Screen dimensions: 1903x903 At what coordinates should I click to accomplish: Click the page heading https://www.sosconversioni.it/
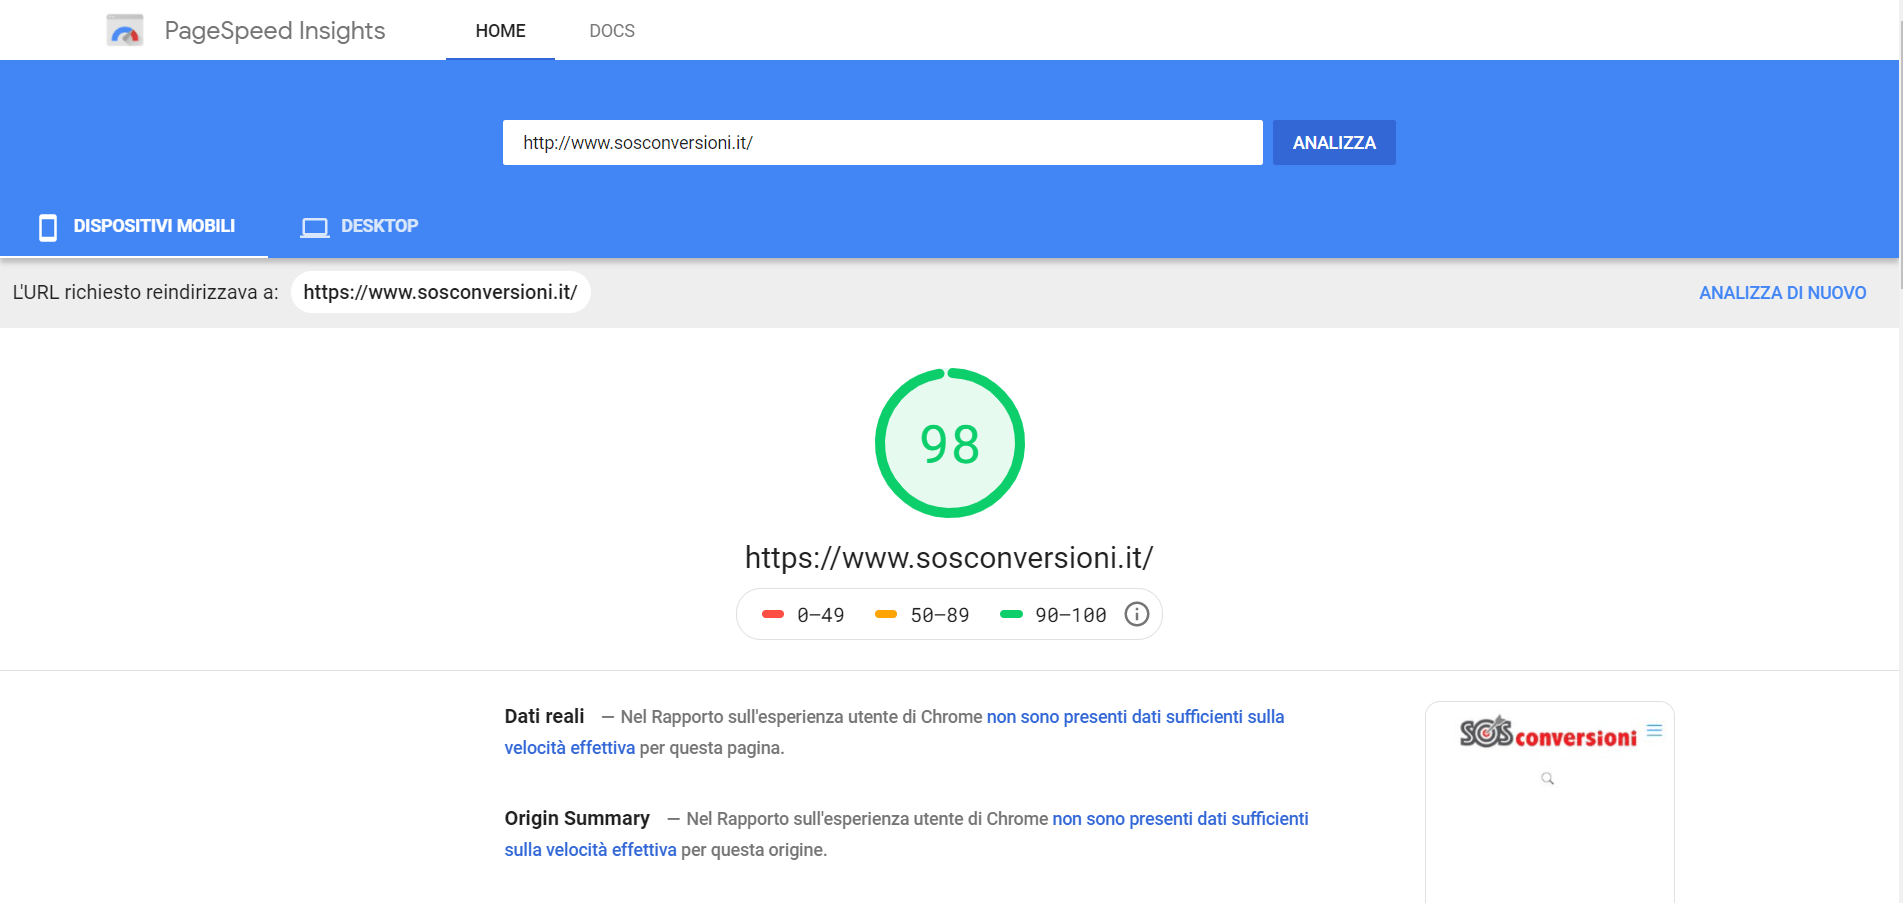coord(949,557)
